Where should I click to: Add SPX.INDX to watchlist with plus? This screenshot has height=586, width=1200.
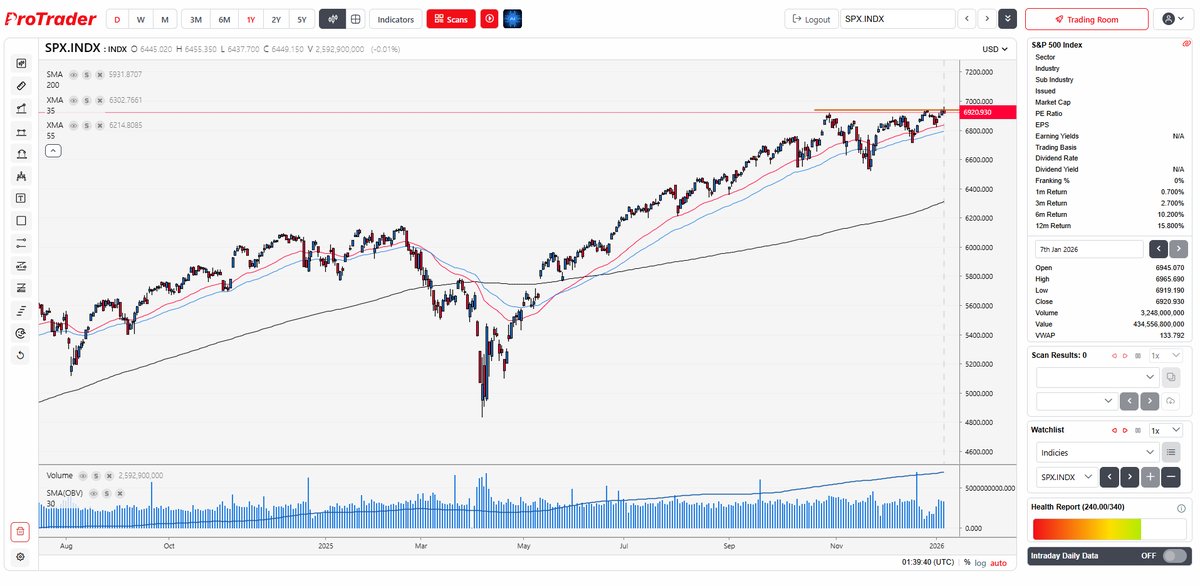pos(1151,477)
